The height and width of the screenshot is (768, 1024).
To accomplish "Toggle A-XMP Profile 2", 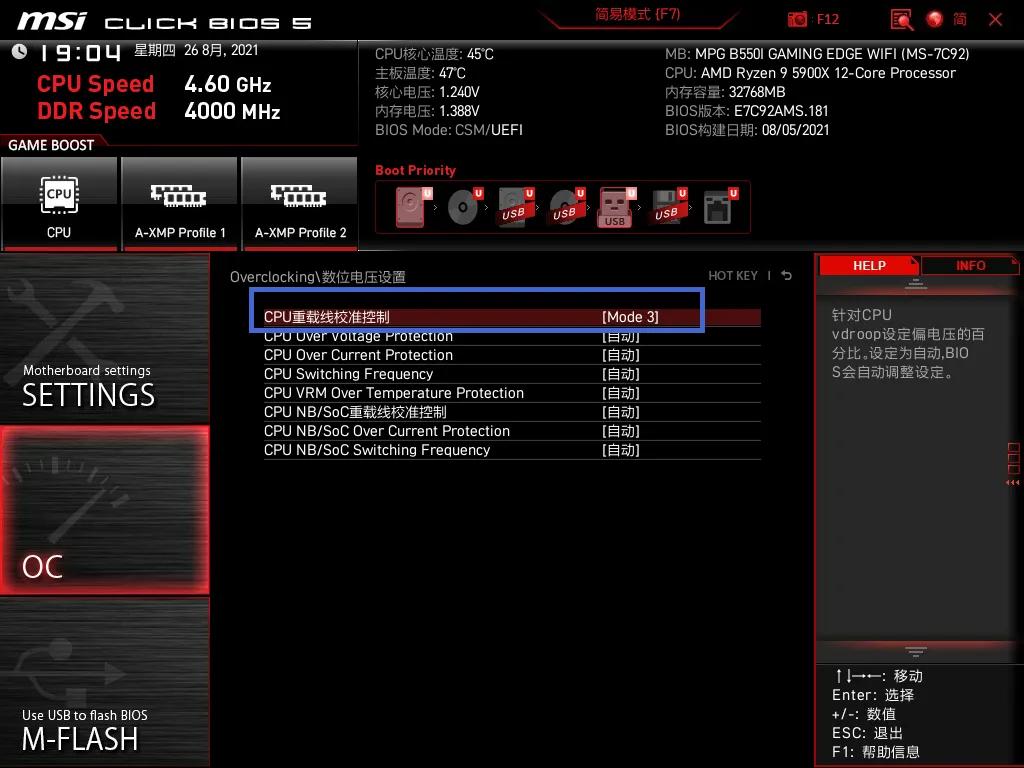I will (x=300, y=204).
